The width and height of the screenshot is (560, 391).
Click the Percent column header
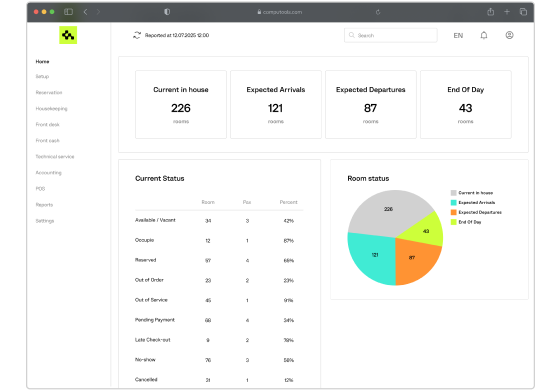click(x=288, y=202)
